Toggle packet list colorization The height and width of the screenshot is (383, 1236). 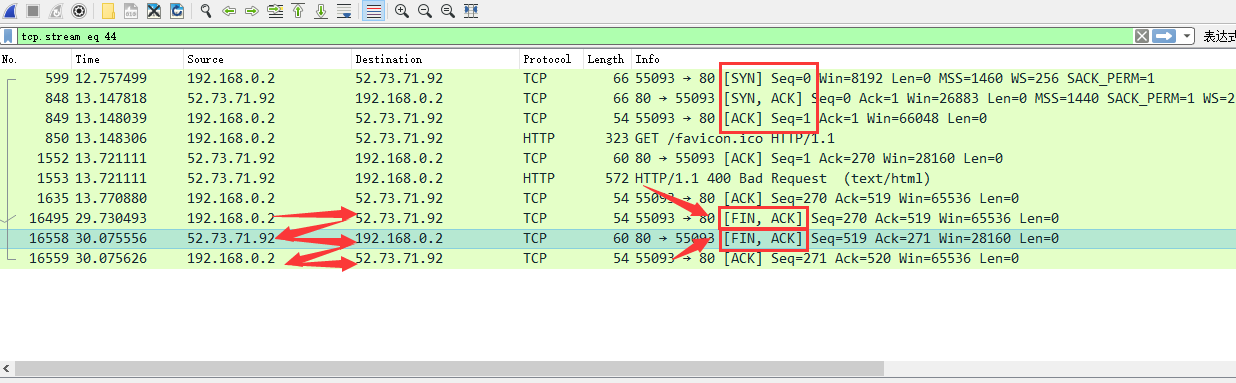click(373, 11)
